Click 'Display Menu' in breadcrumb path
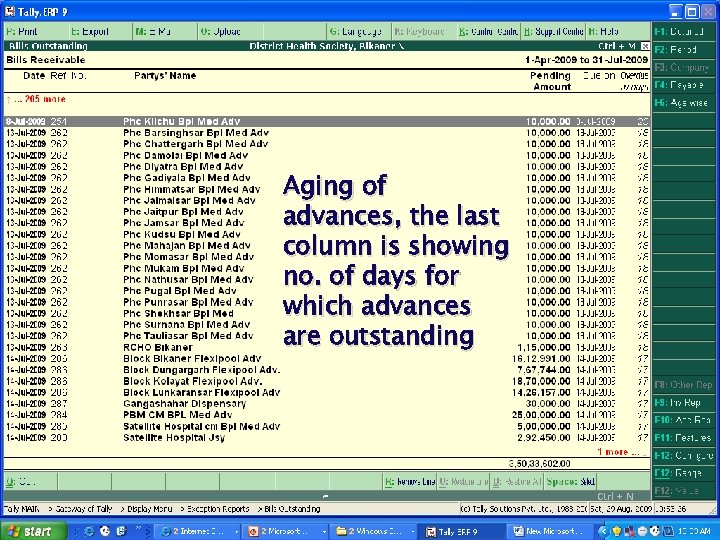 [150, 509]
